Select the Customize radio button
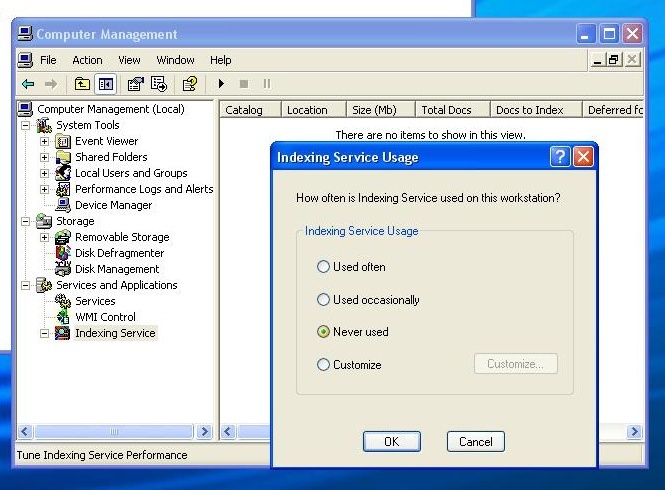The height and width of the screenshot is (490, 665). [x=323, y=364]
